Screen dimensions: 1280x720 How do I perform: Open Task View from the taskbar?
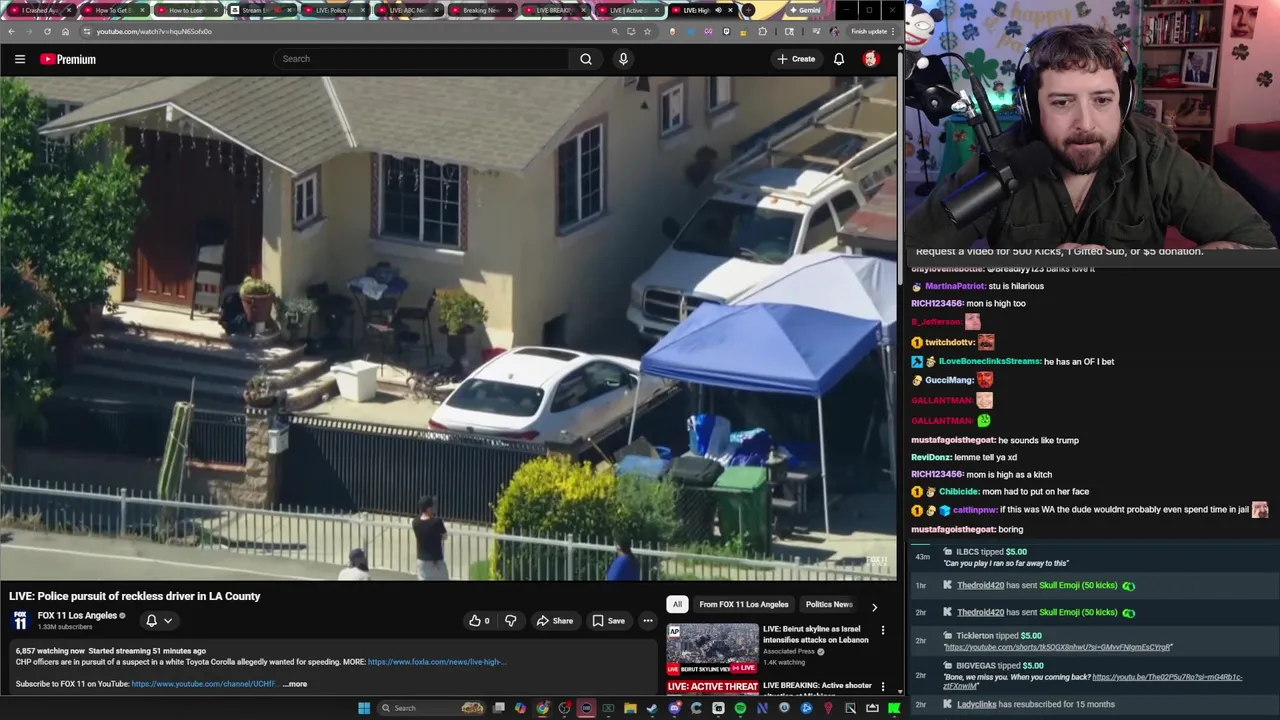499,708
